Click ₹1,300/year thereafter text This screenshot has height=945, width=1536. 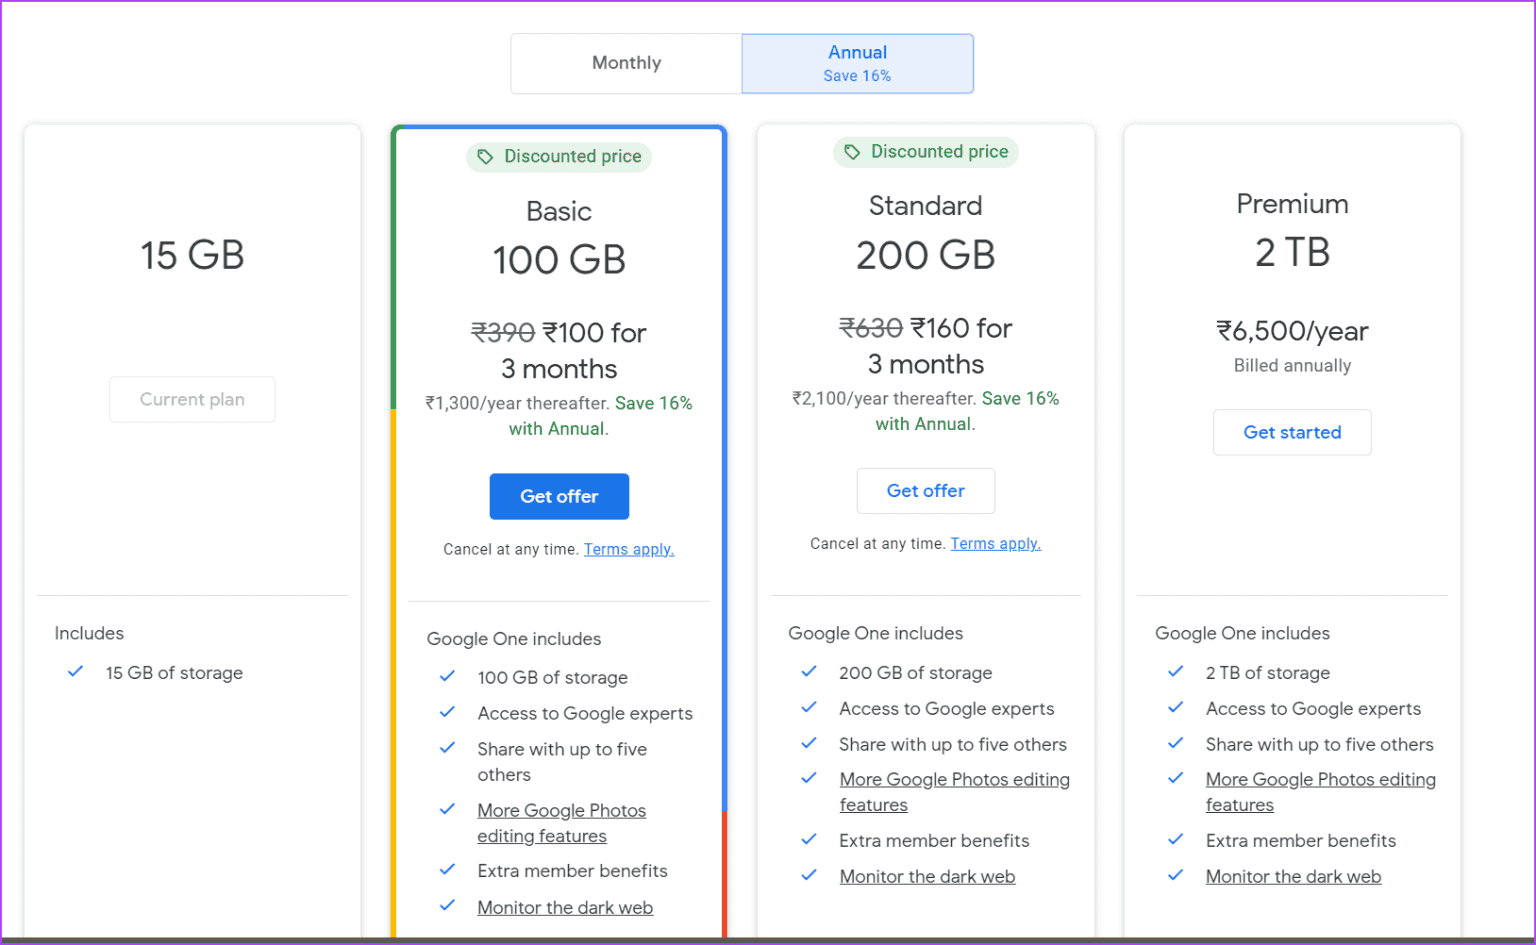coord(517,403)
